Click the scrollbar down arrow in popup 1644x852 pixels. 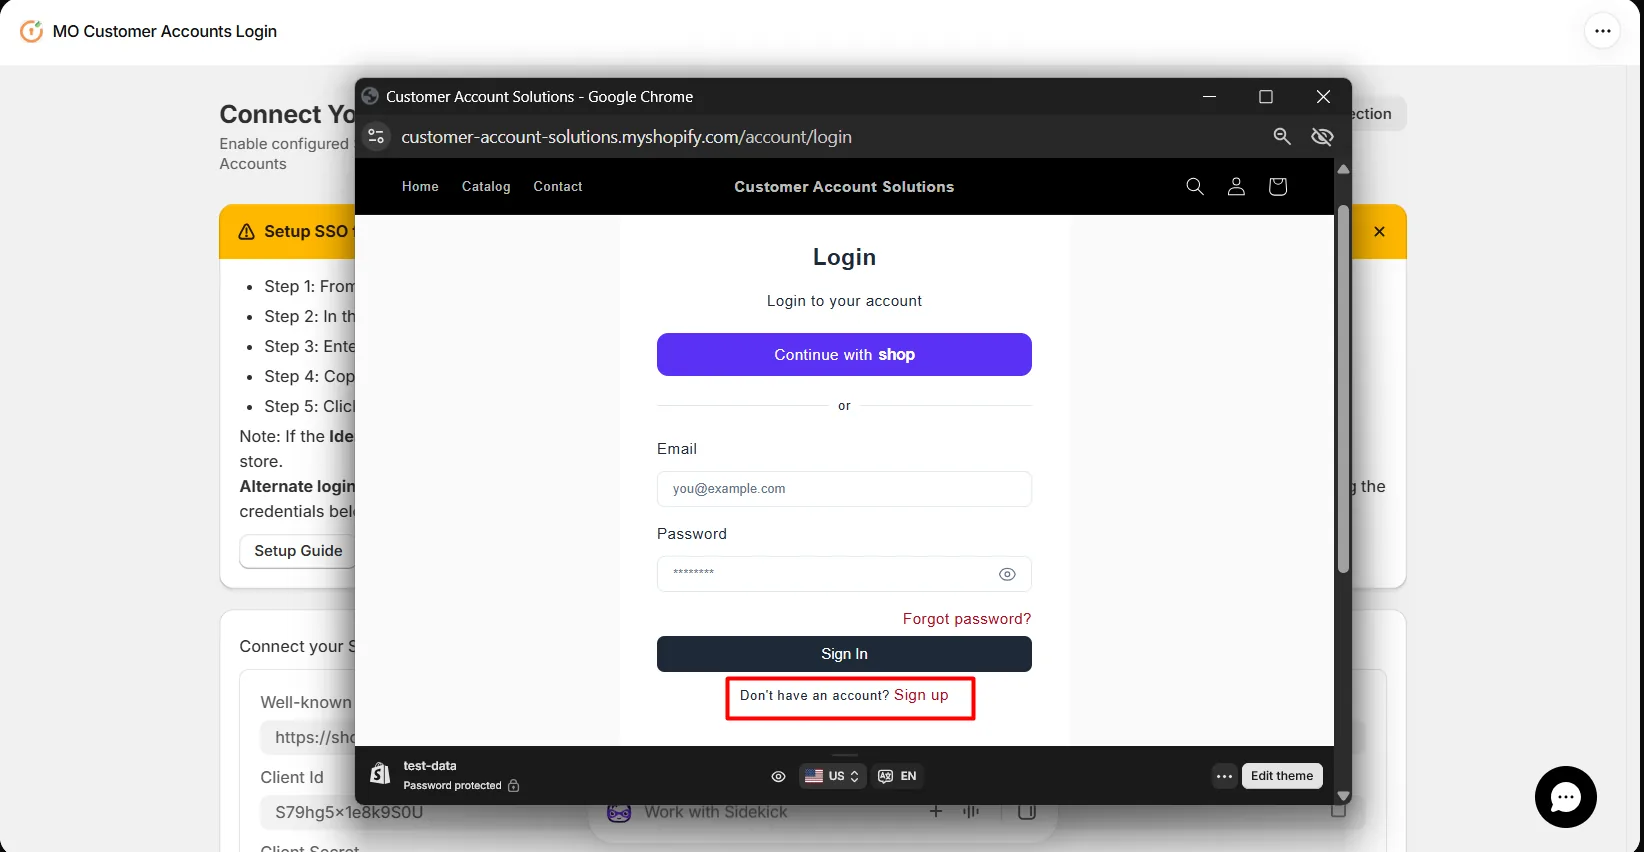point(1343,796)
